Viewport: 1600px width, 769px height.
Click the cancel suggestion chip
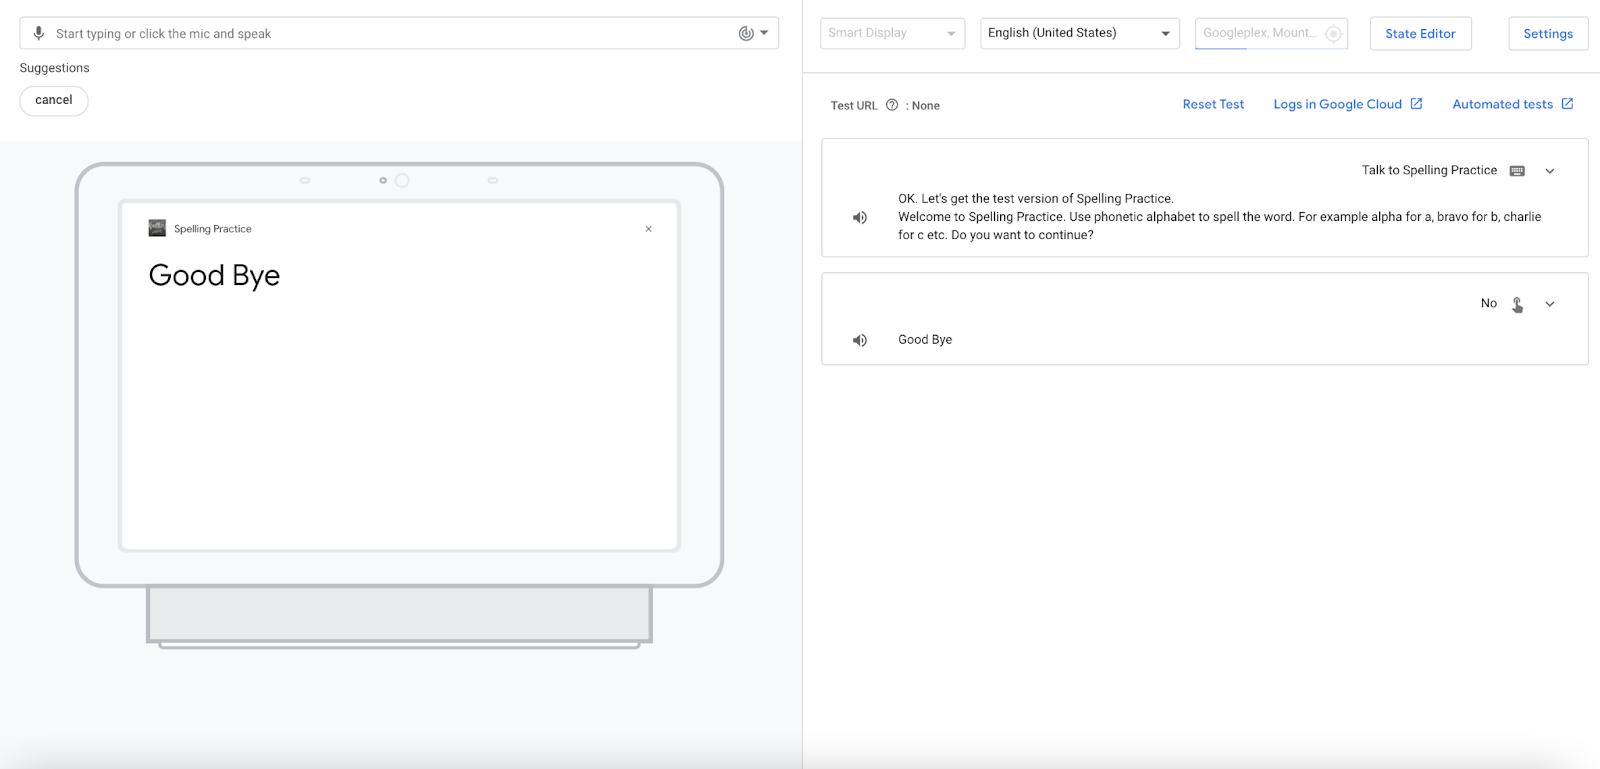[54, 100]
